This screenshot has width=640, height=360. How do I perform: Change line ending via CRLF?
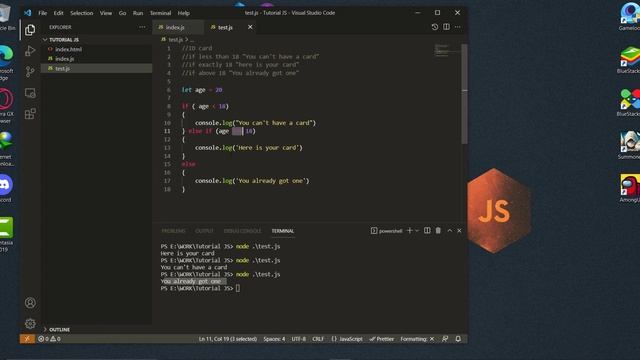(318, 339)
